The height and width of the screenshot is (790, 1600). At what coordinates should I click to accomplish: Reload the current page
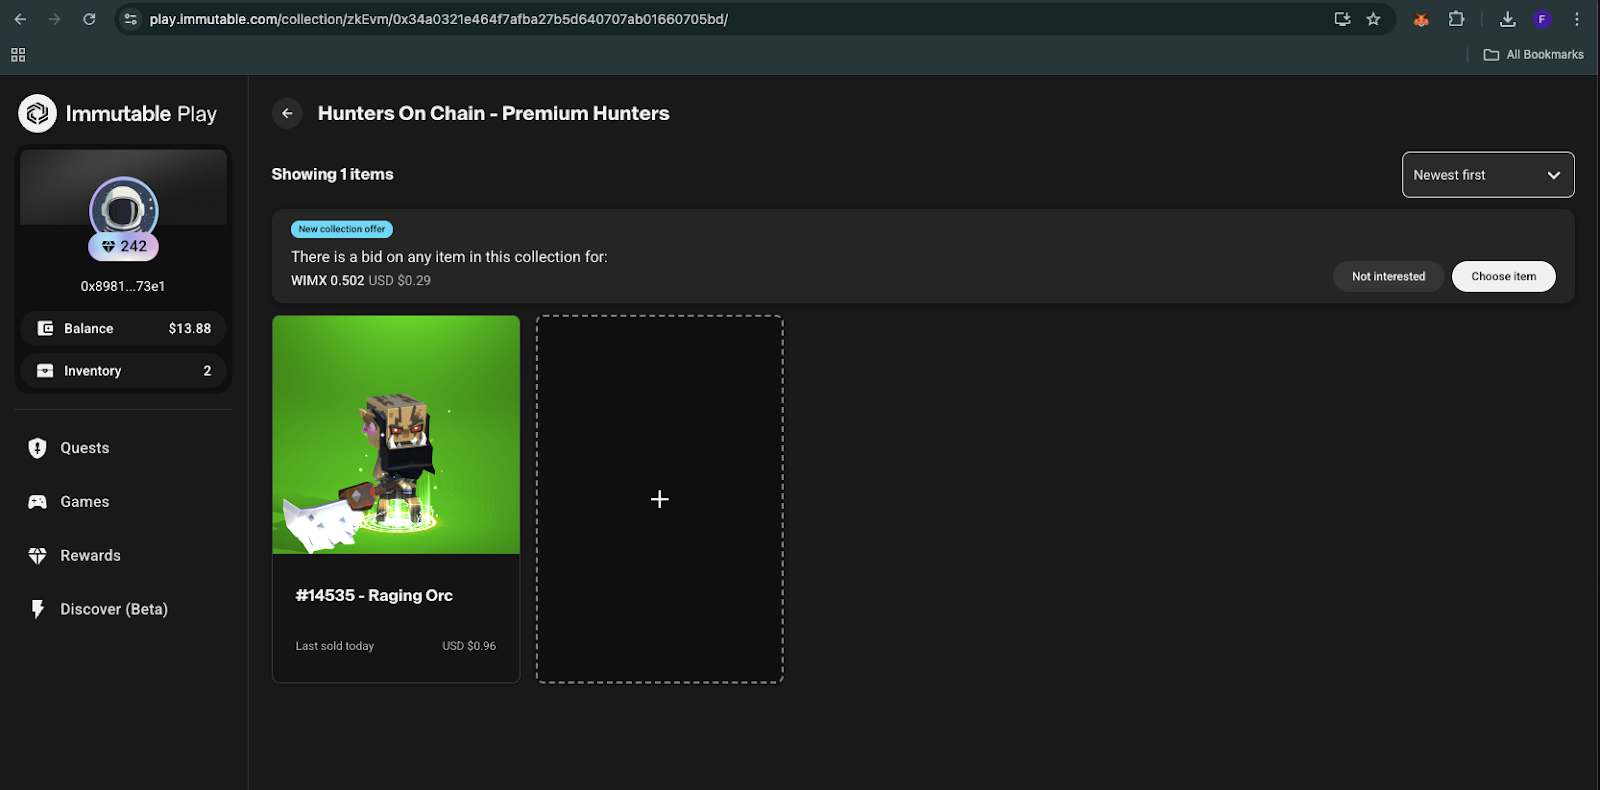click(89, 19)
